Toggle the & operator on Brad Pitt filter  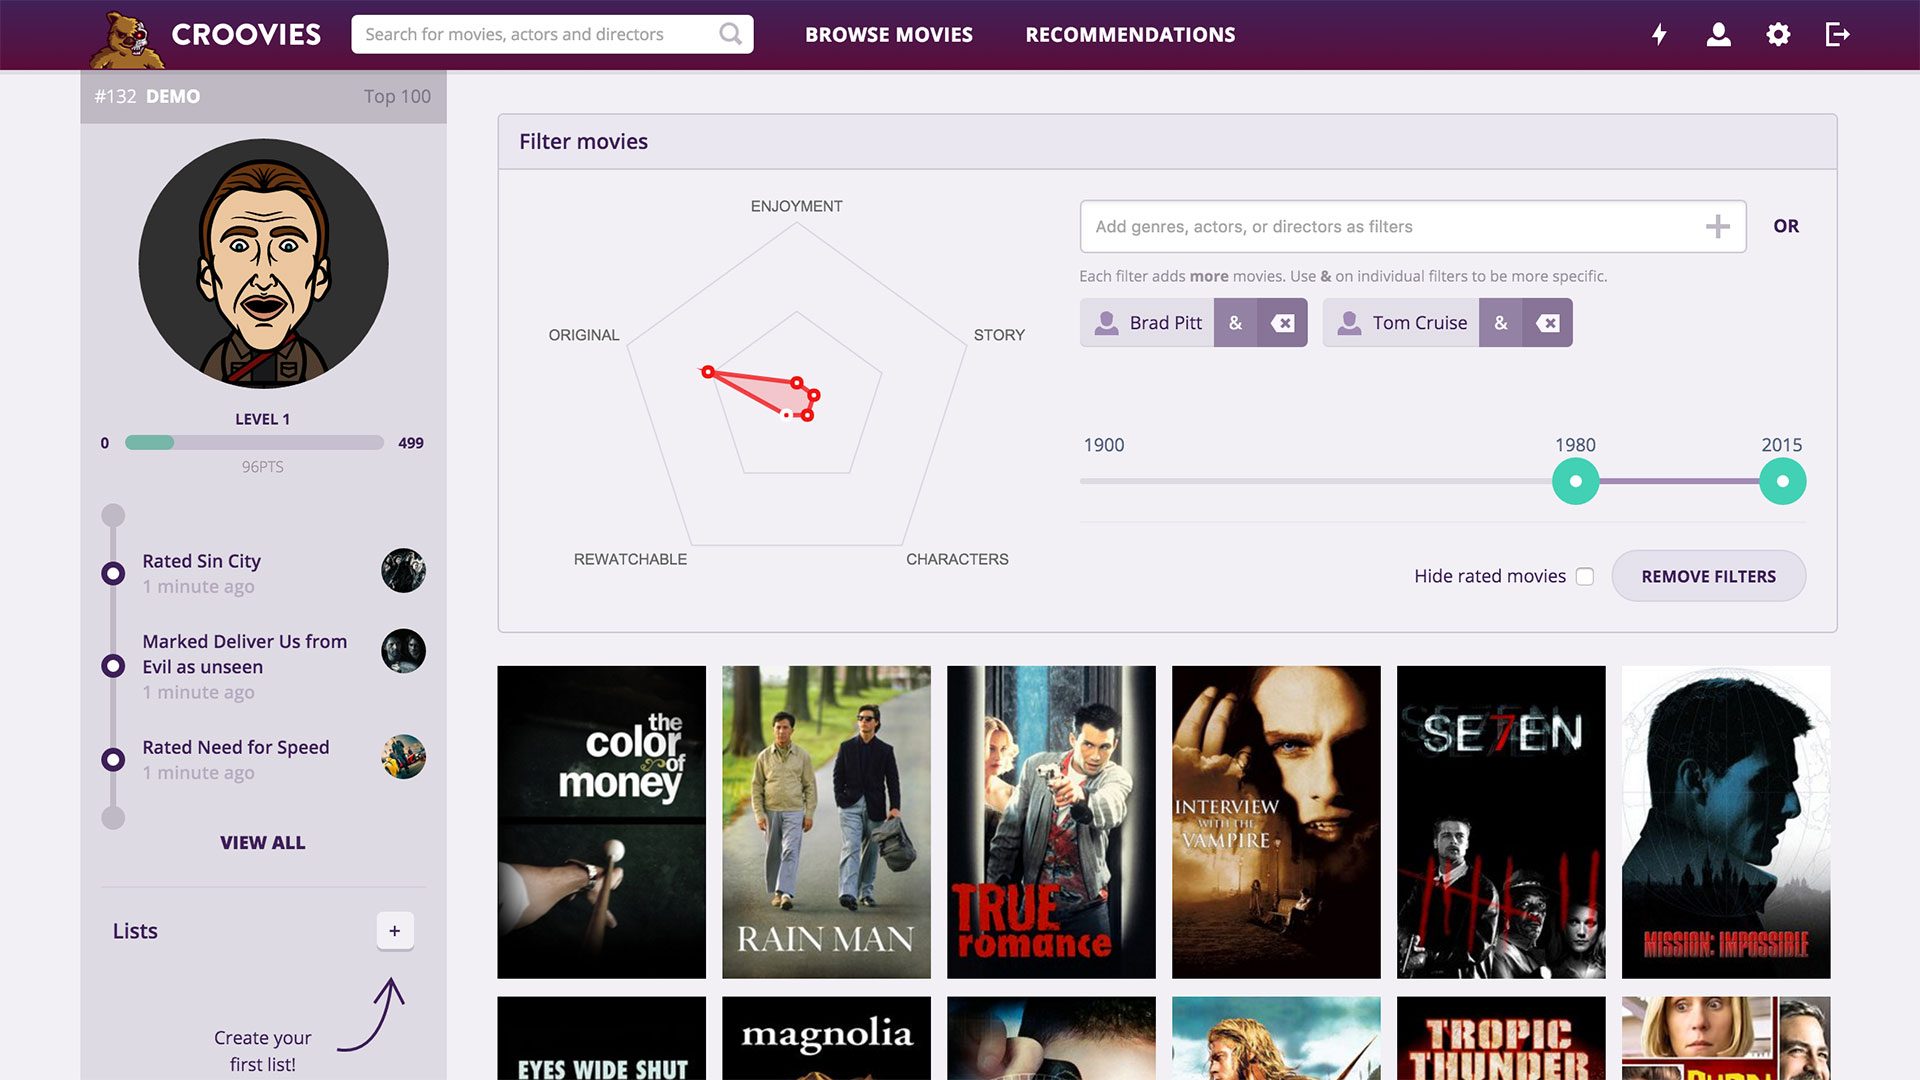(1235, 323)
